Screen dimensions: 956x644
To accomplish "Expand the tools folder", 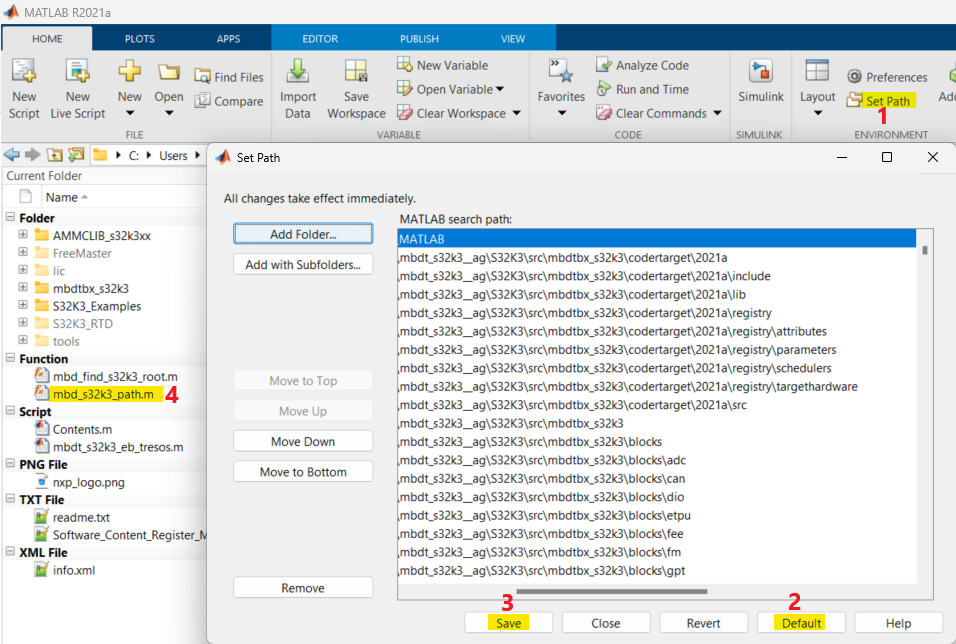I will pos(23,340).
